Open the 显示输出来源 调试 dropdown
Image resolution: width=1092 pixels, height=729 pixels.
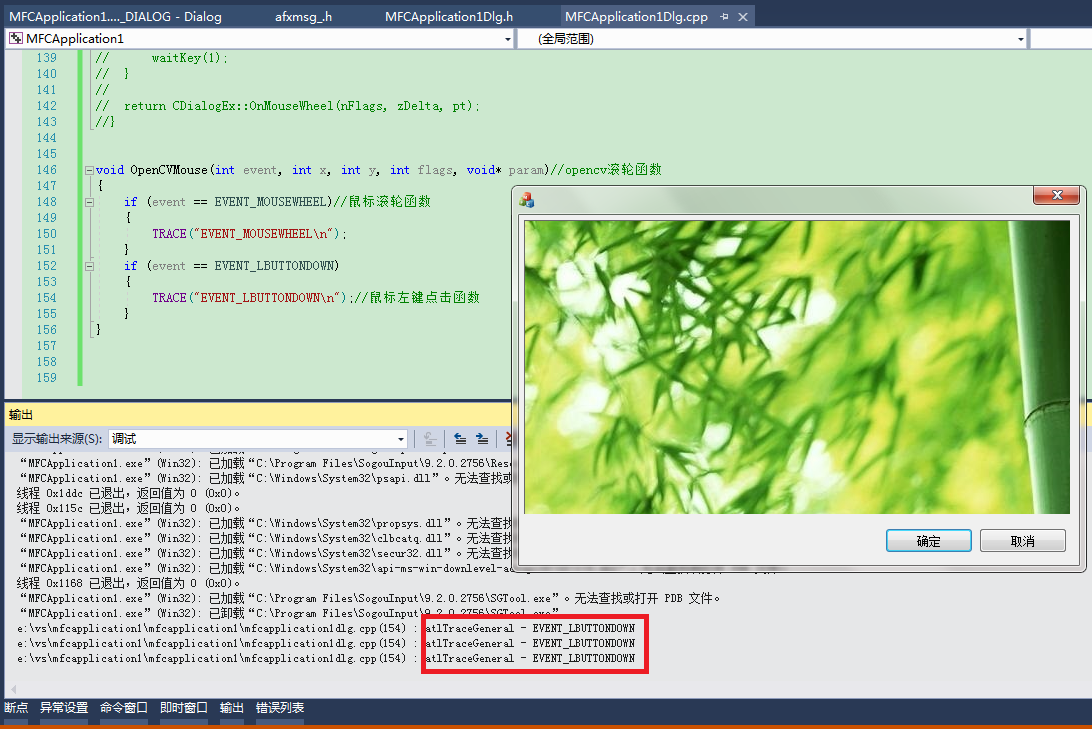click(x=400, y=438)
